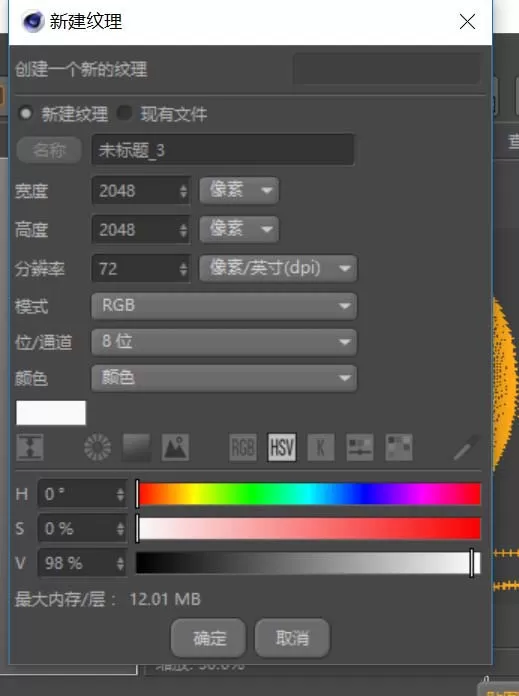Image resolution: width=519 pixels, height=696 pixels.
Task: Click the value brightness slider bar
Action: 309,563
